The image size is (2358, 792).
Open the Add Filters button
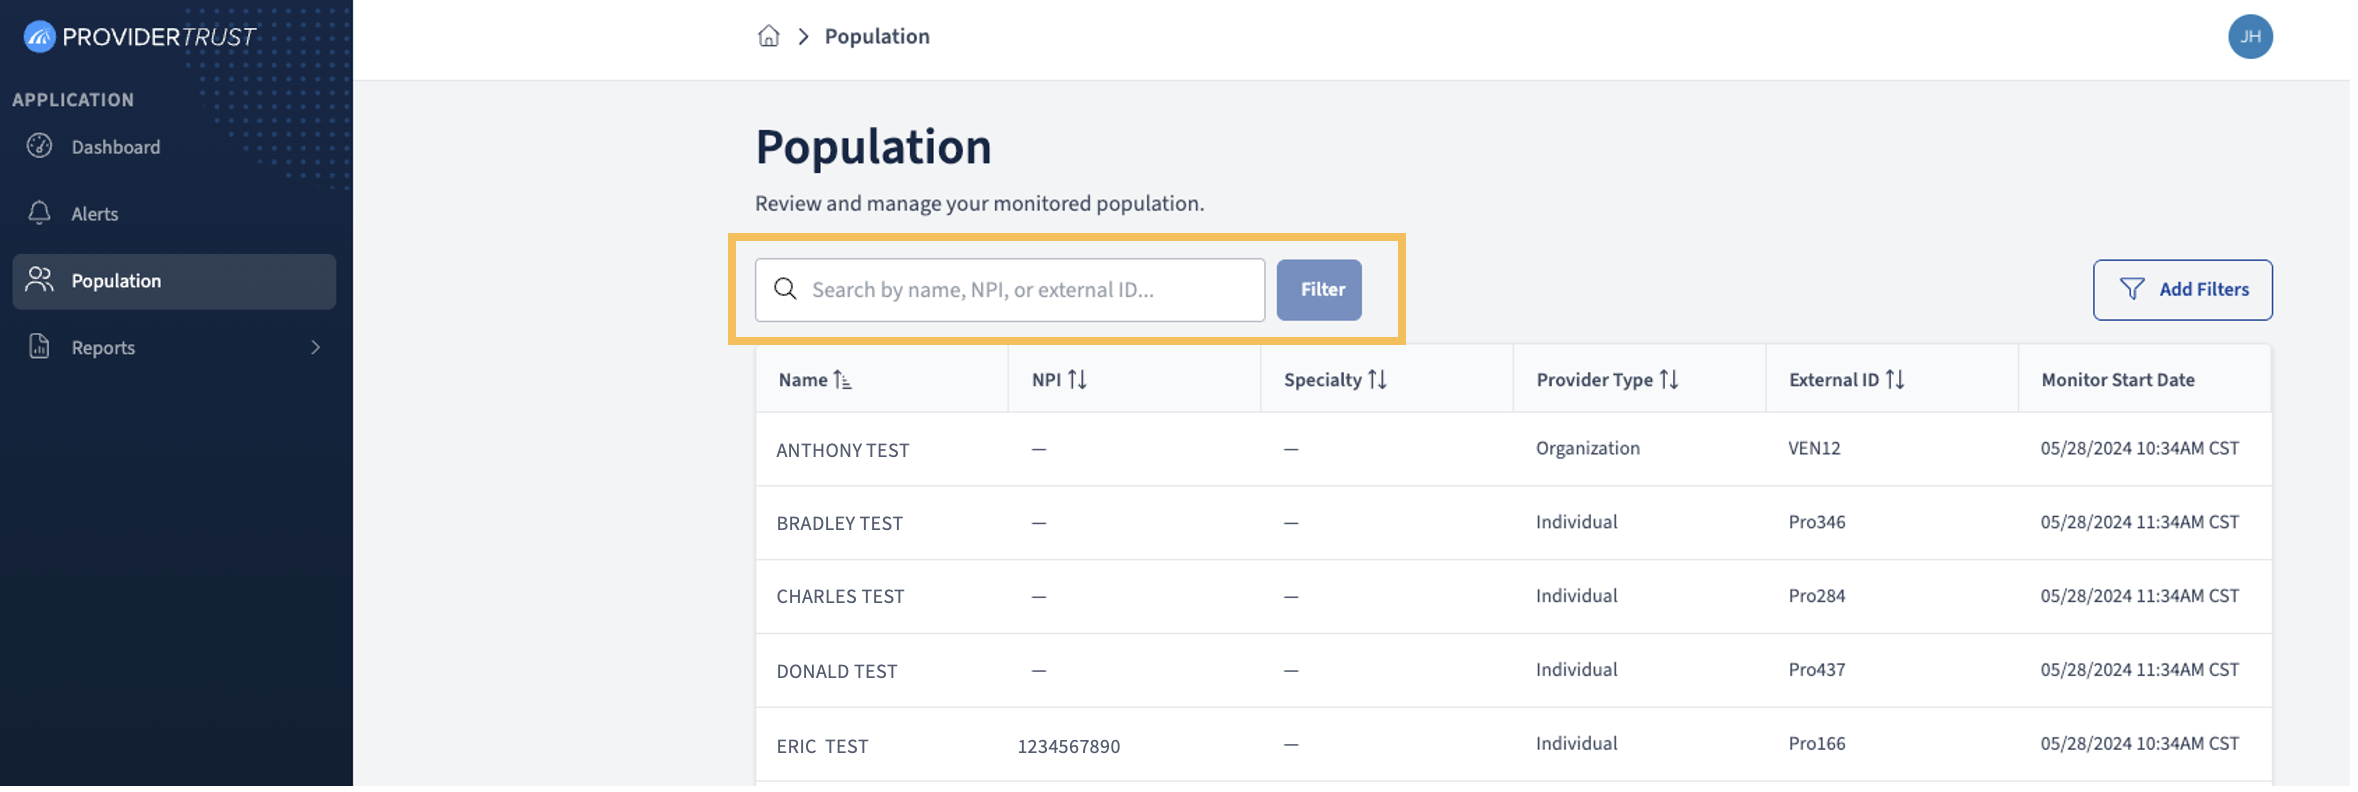2183,290
